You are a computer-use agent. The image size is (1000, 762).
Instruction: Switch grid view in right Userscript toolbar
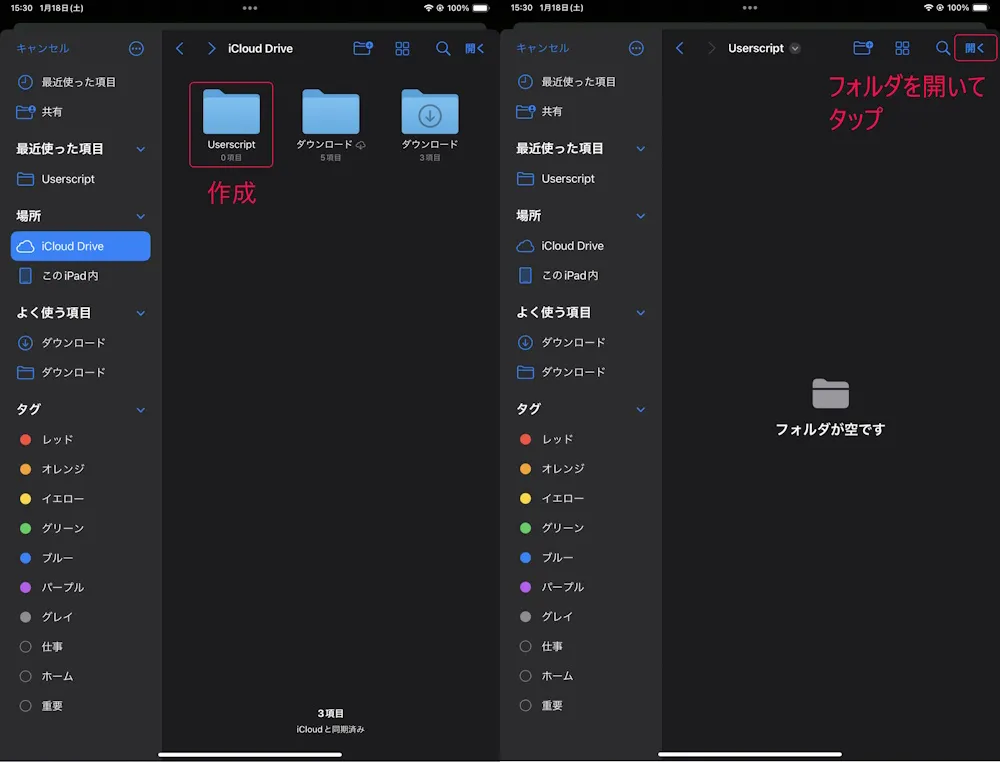tap(902, 48)
